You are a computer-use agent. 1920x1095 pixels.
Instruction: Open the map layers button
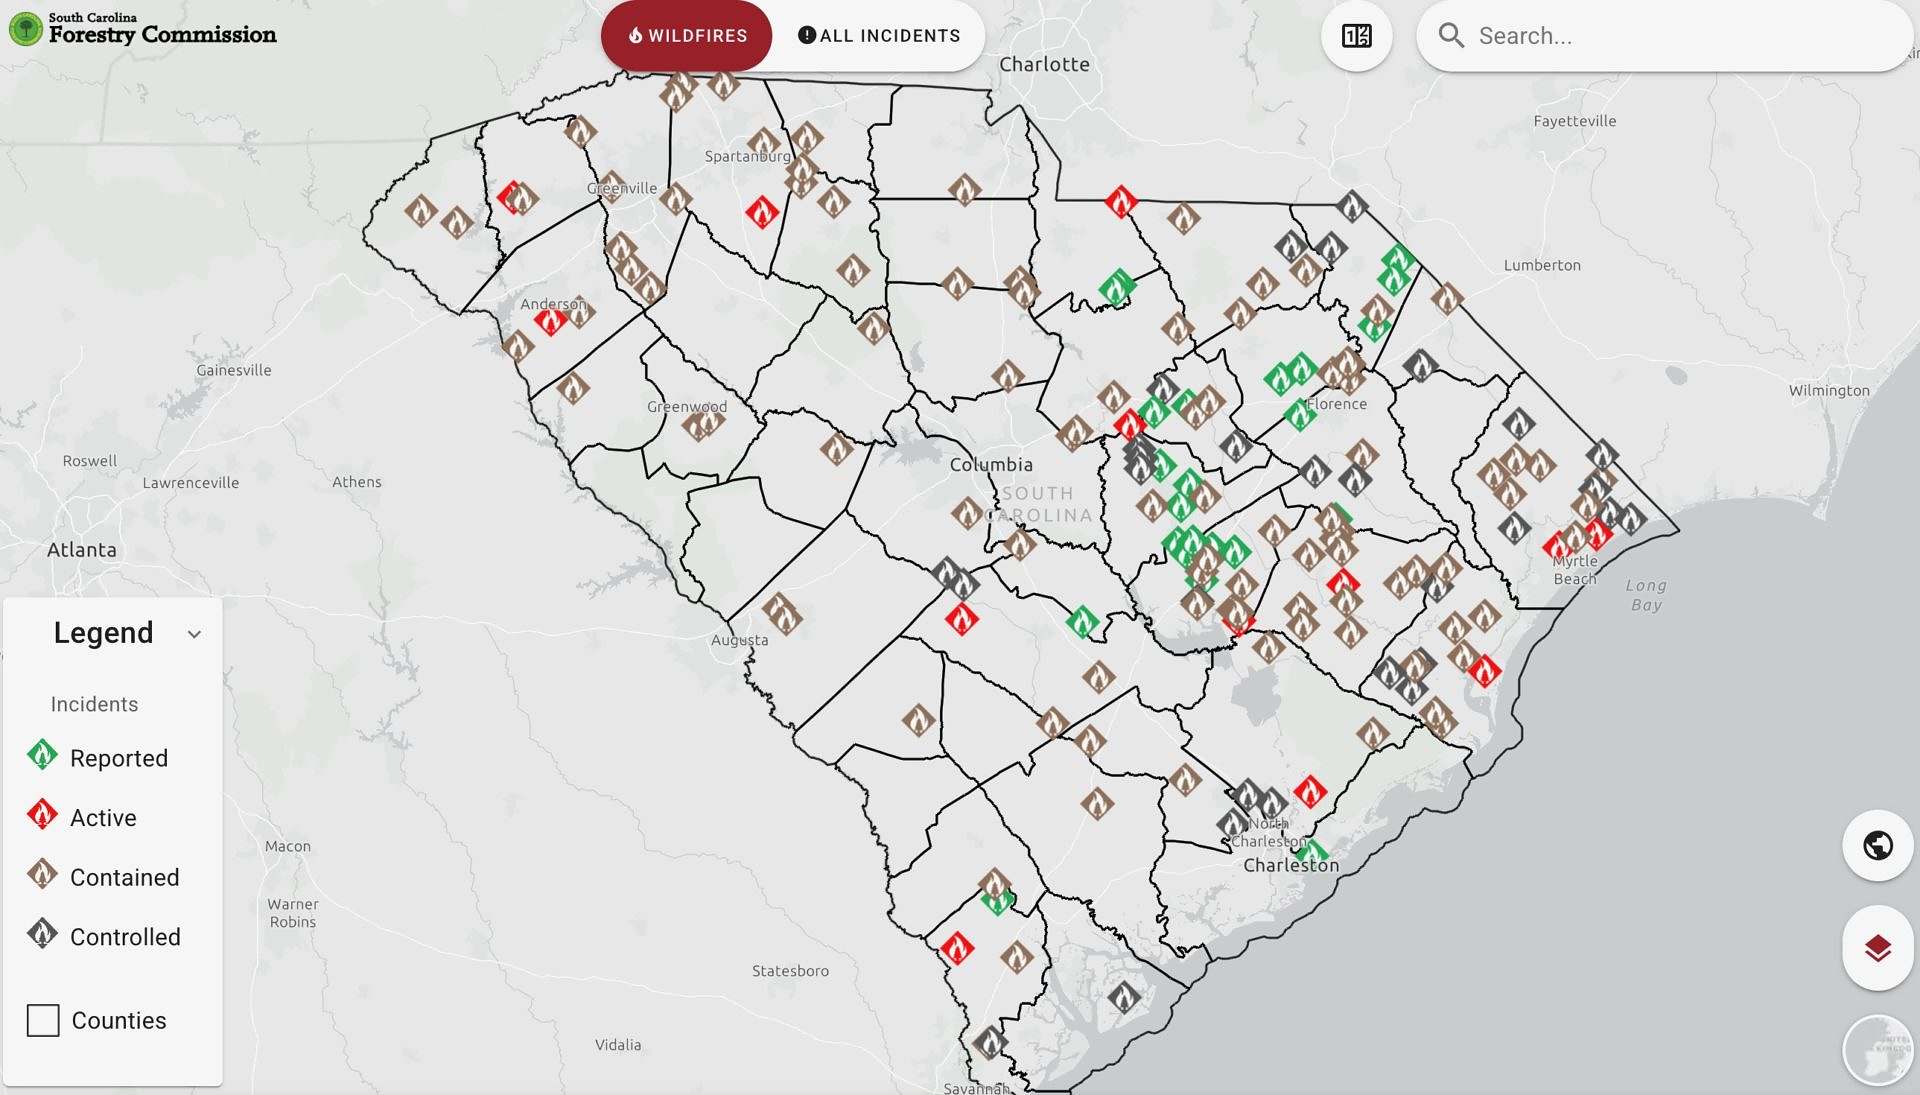1877,948
